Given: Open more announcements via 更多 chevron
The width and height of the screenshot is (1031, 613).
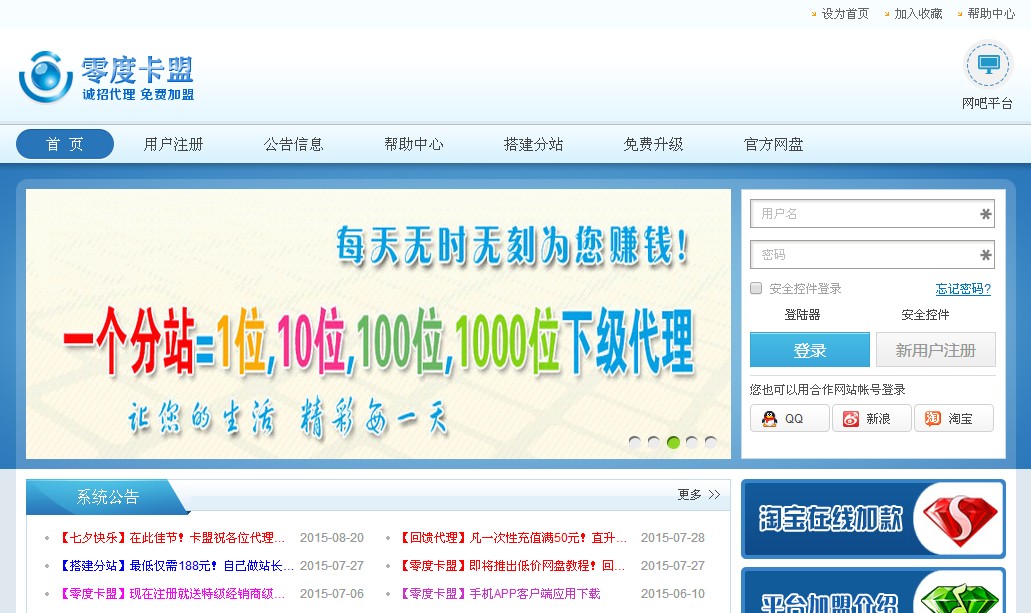Looking at the screenshot, I should click(699, 495).
